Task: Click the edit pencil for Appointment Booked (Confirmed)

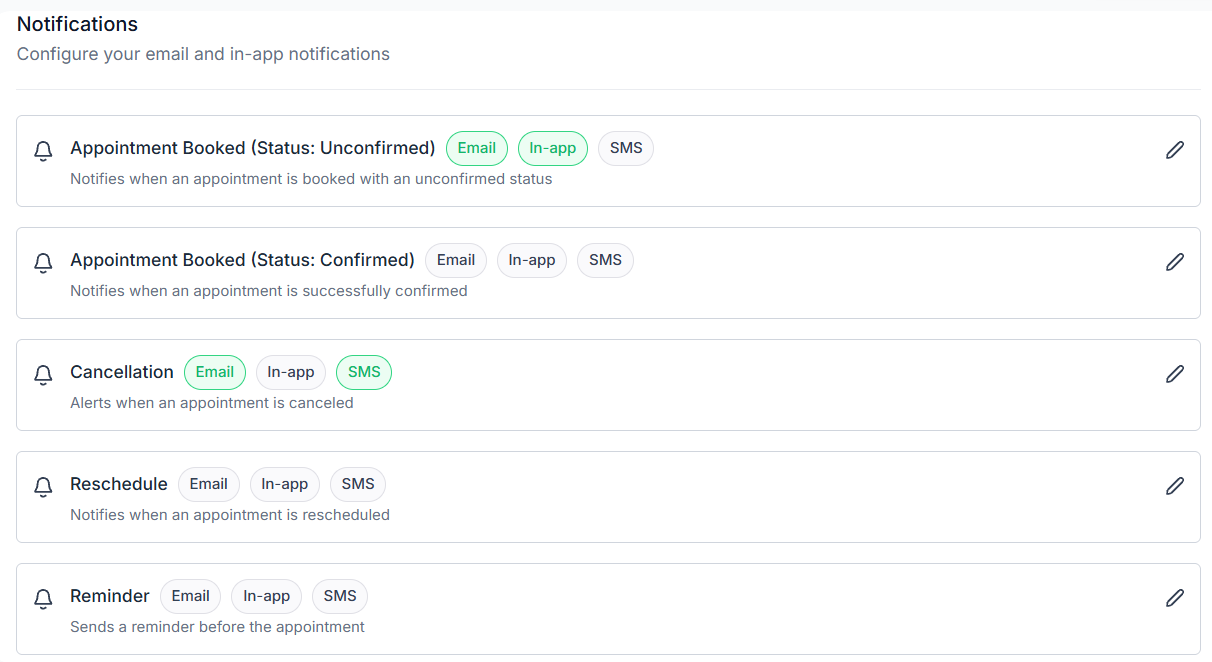Action: 1174,262
